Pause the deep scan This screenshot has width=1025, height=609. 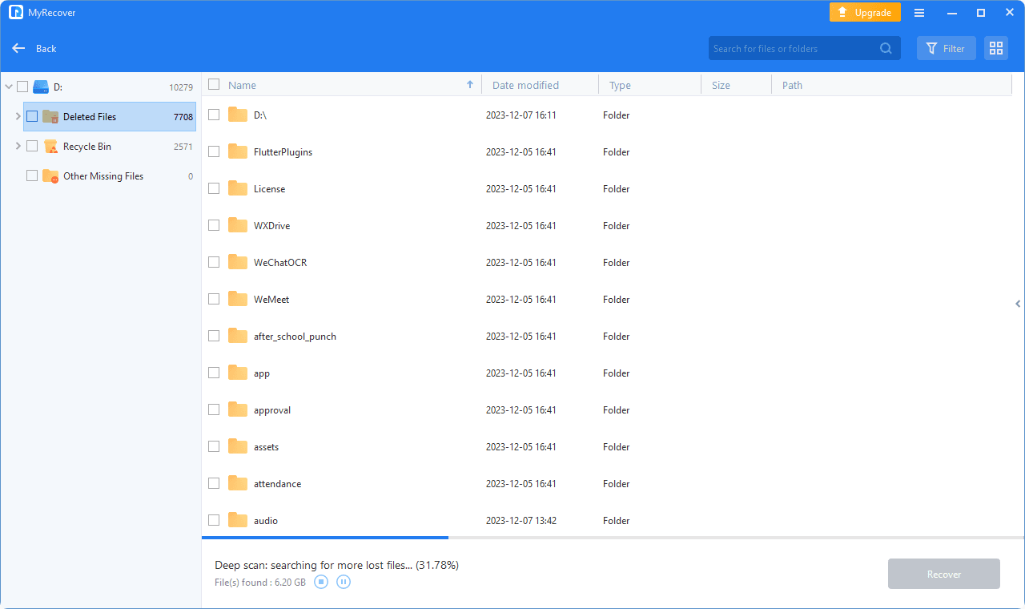point(343,582)
